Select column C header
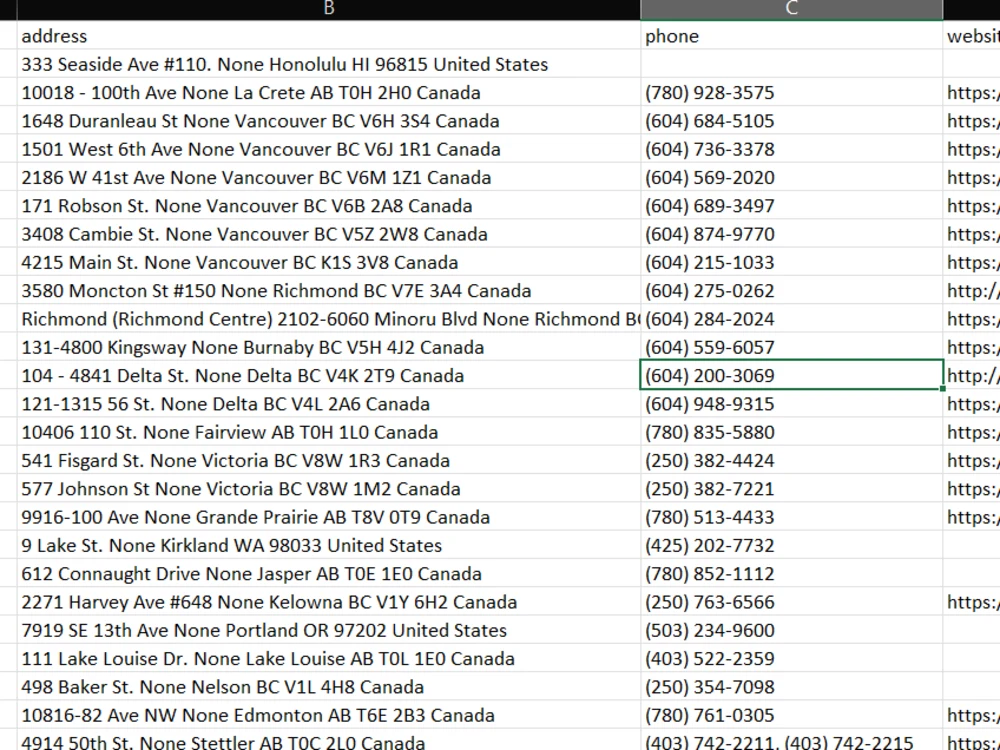The height and width of the screenshot is (750, 1000). [x=791, y=9]
